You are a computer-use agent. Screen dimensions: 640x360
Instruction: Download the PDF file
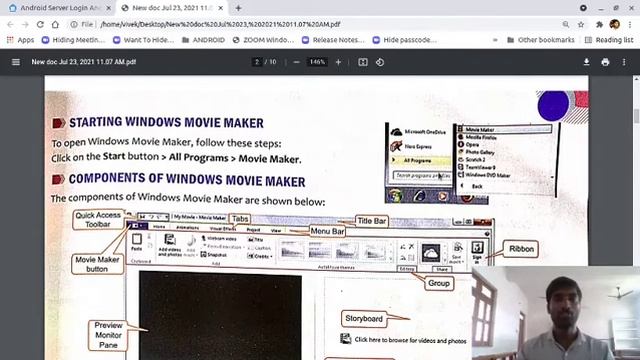pos(586,62)
